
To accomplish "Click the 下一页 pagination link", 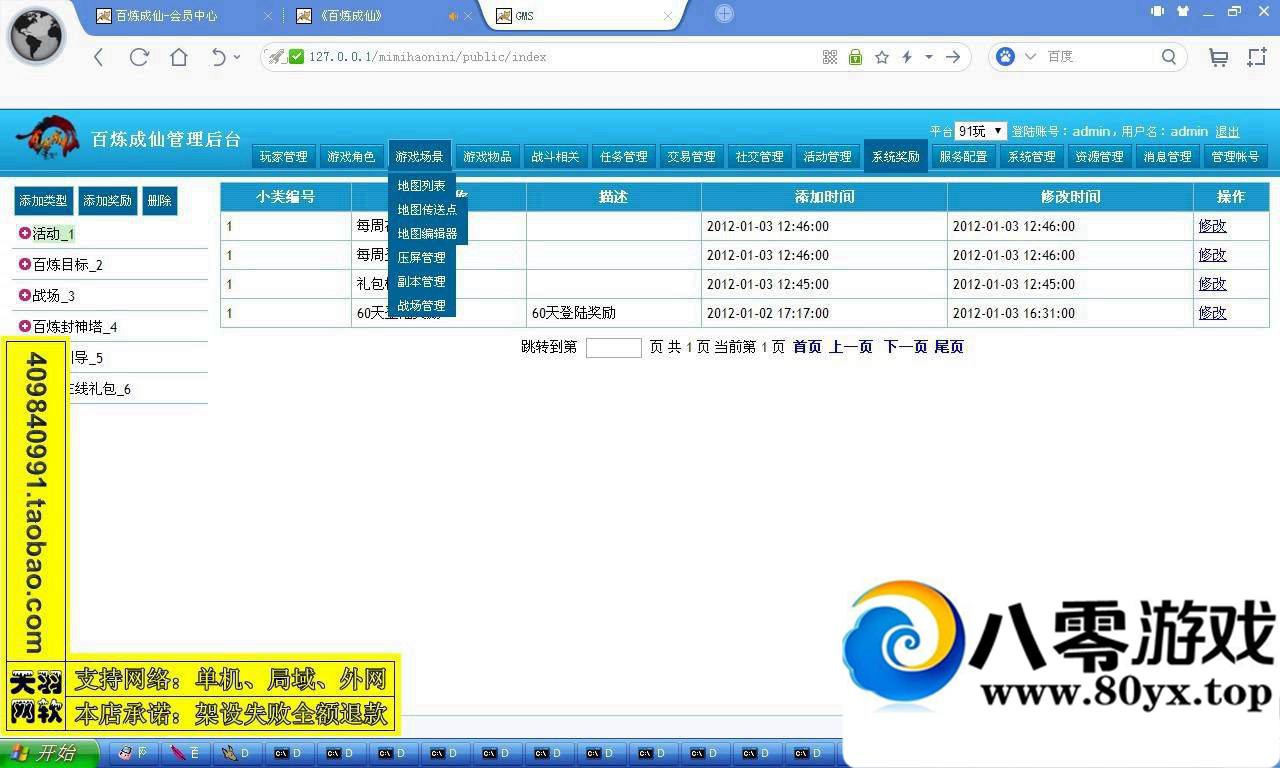I will [905, 347].
